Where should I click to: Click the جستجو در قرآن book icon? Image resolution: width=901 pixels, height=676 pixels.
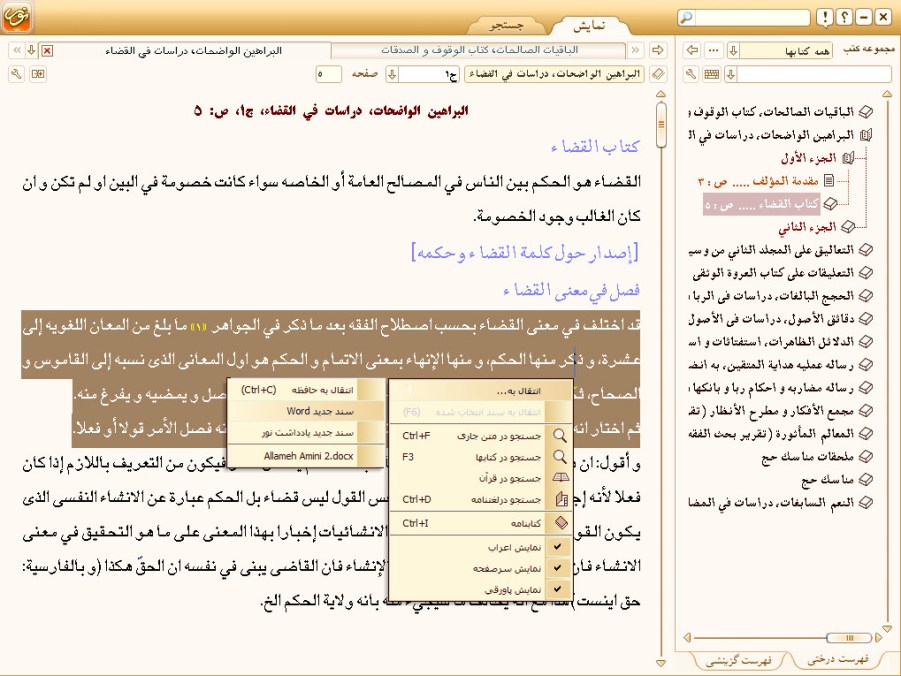[560, 478]
